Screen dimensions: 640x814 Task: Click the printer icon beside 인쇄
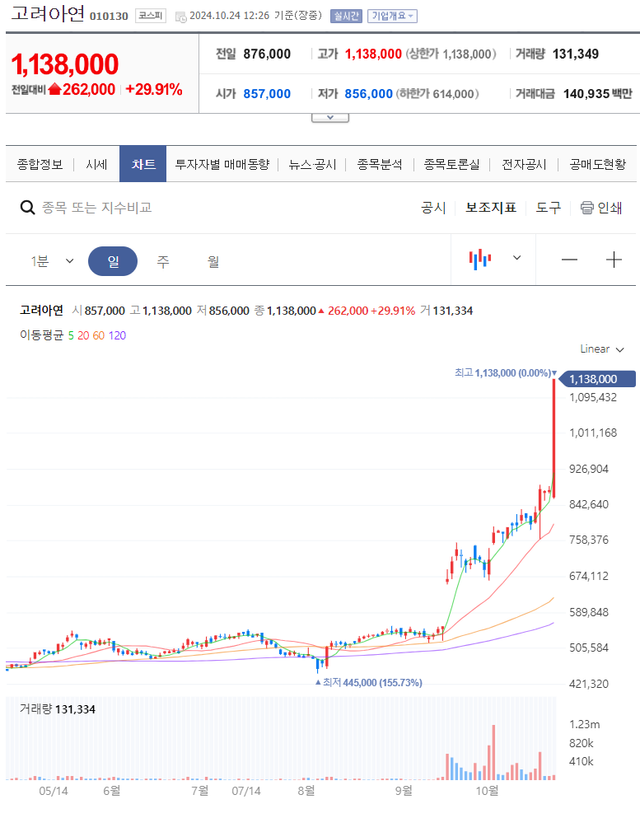pyautogui.click(x=587, y=208)
